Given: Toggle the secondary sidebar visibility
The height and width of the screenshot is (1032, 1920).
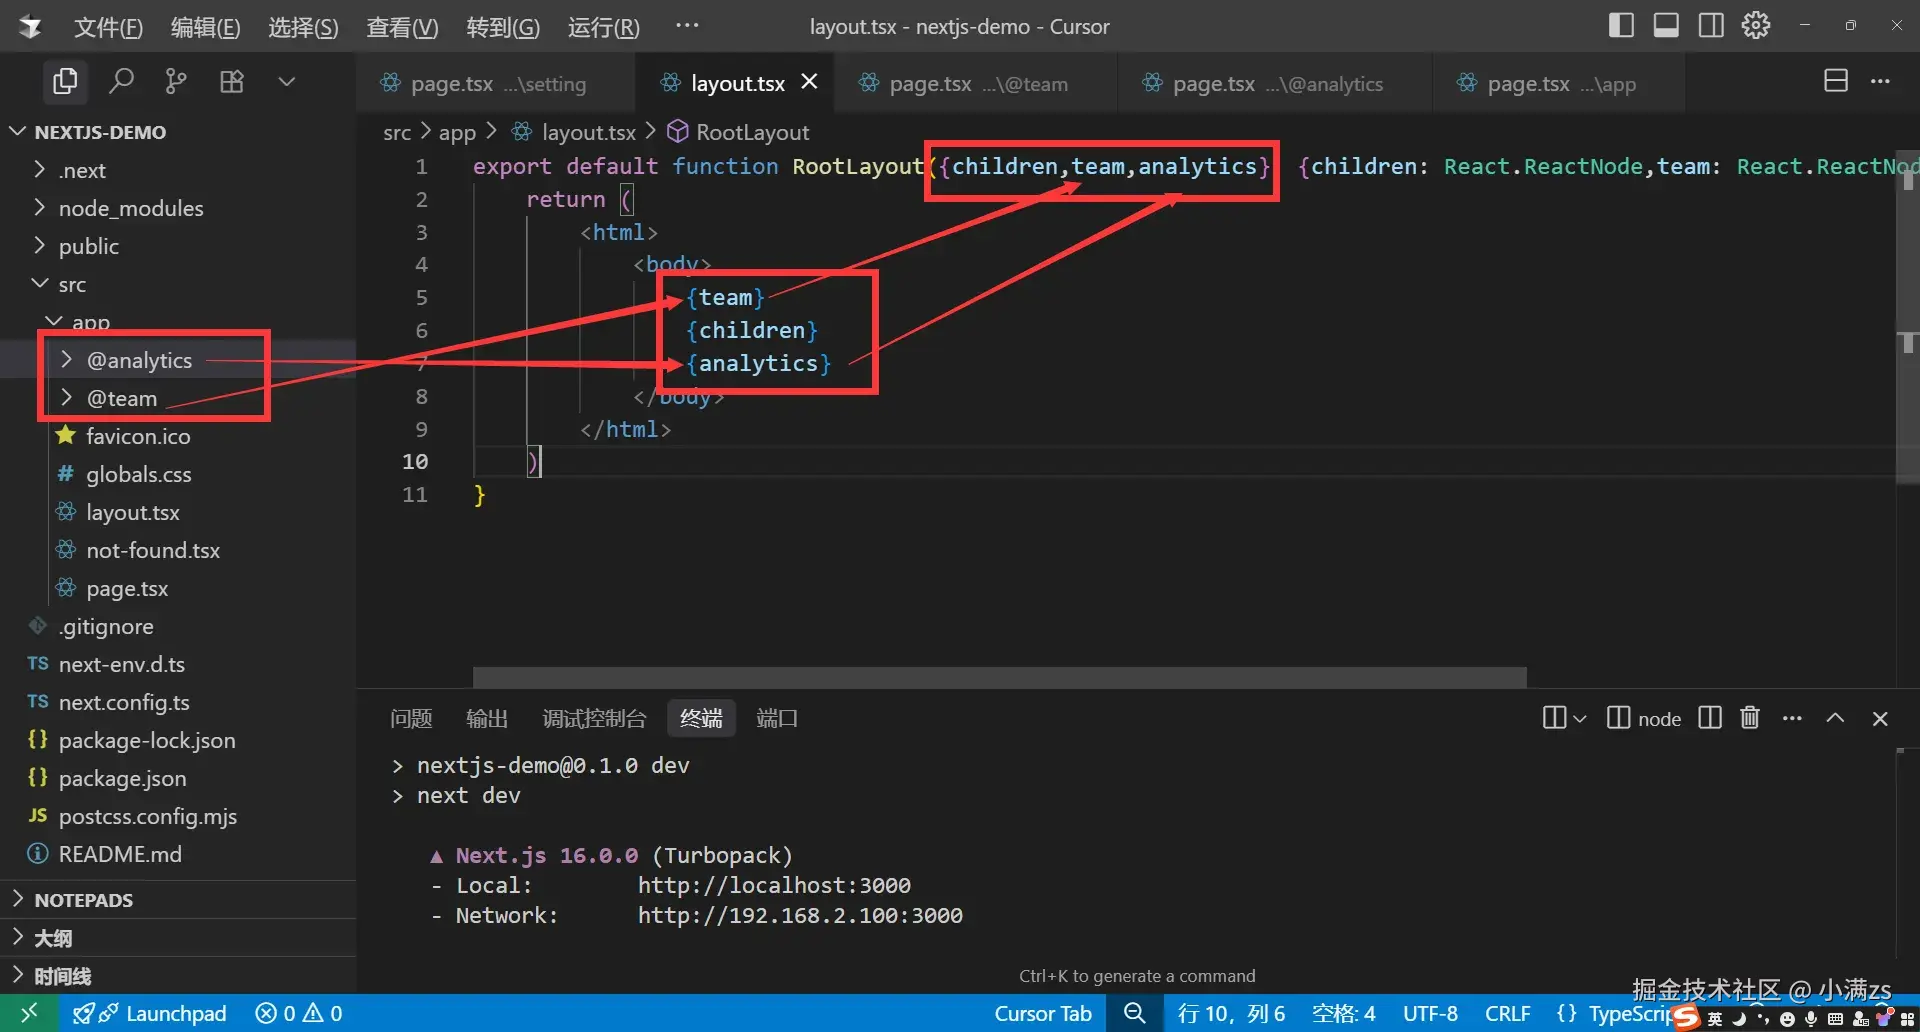Looking at the screenshot, I should pos(1711,26).
